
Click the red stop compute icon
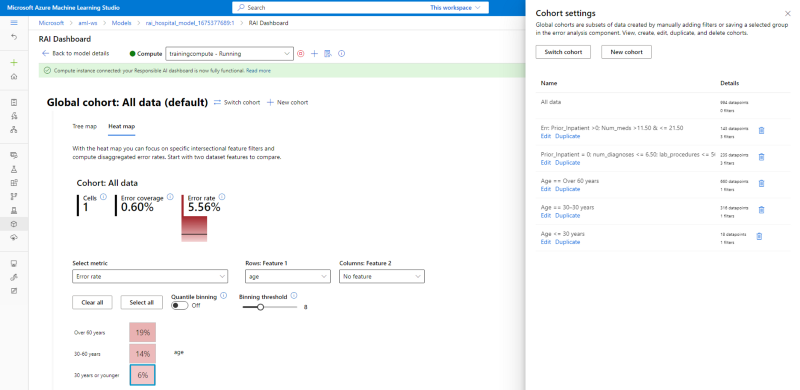pos(301,54)
